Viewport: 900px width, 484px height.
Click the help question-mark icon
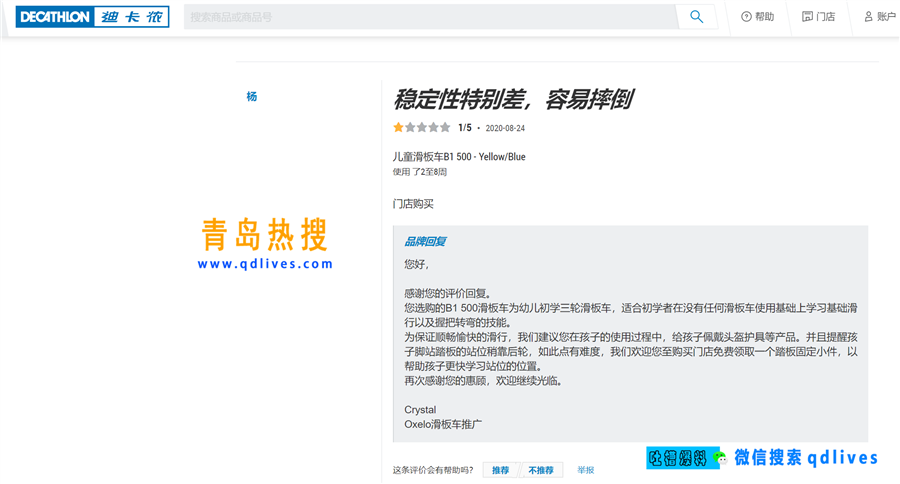(x=746, y=17)
